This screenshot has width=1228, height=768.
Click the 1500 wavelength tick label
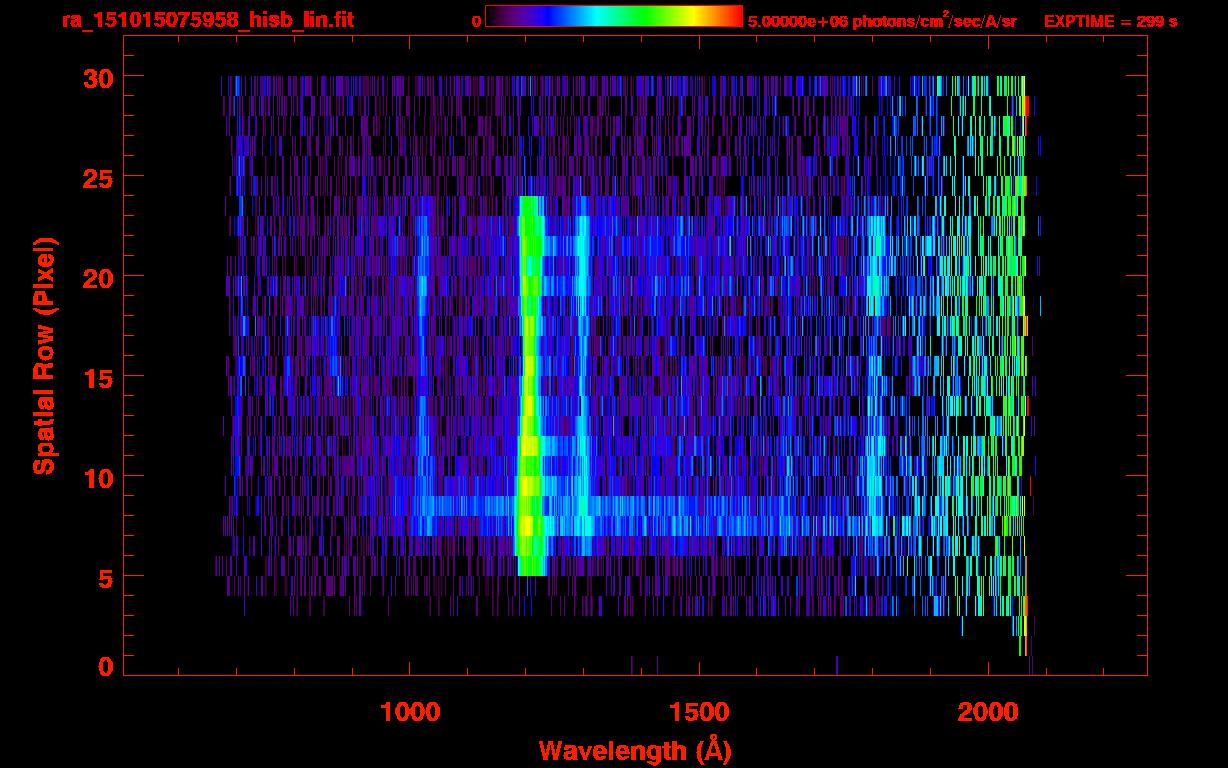[x=698, y=712]
